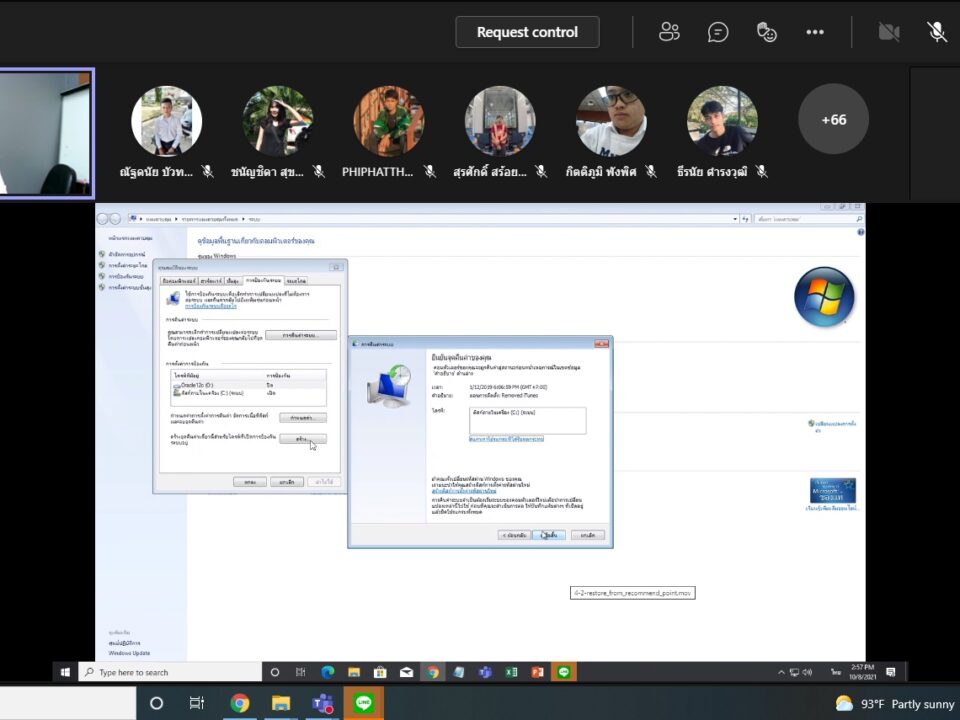The image size is (960, 720).
Task: Show the +66 additional participants
Action: [833, 119]
